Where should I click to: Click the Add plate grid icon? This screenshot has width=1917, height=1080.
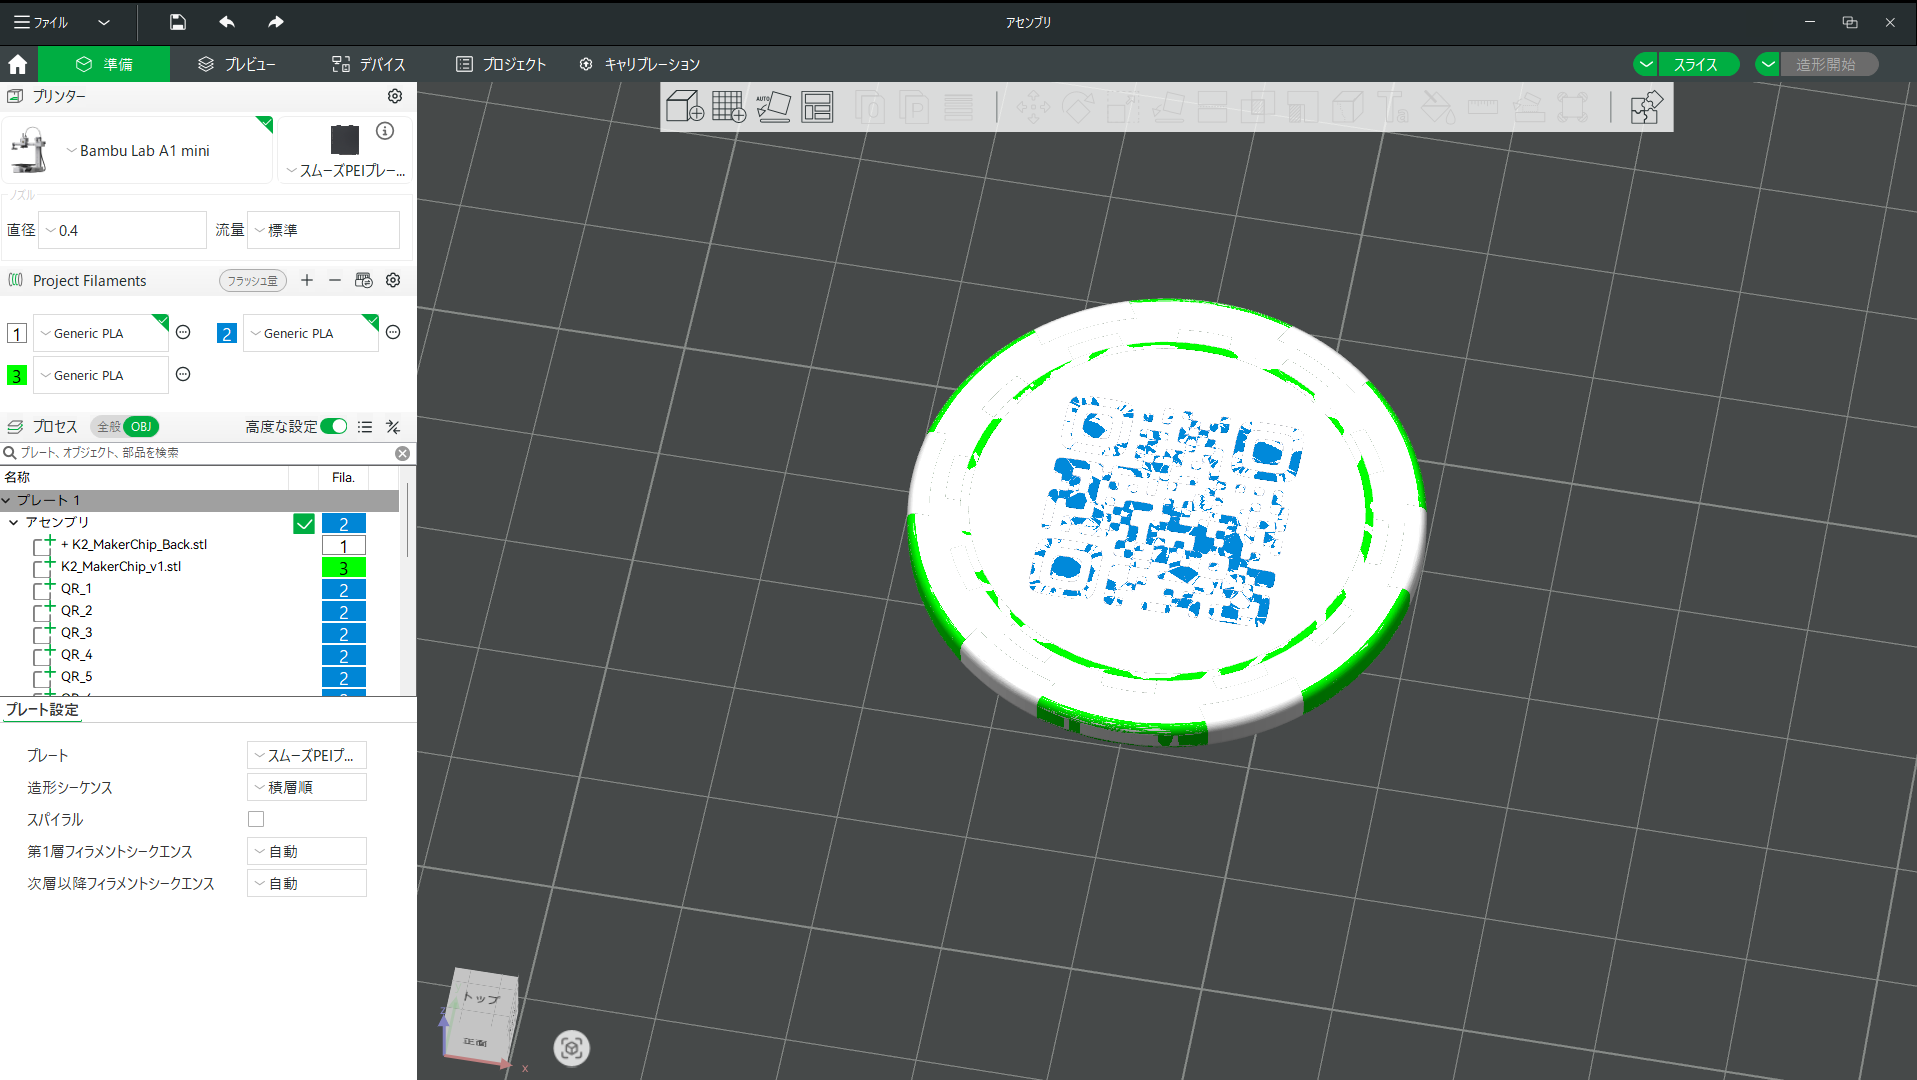point(729,107)
